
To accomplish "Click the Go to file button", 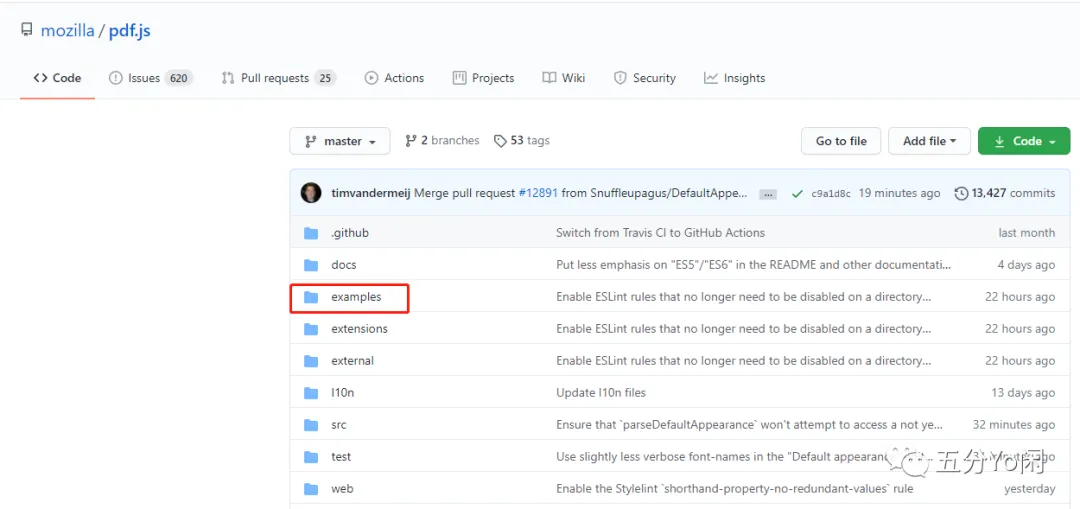I will 841,141.
